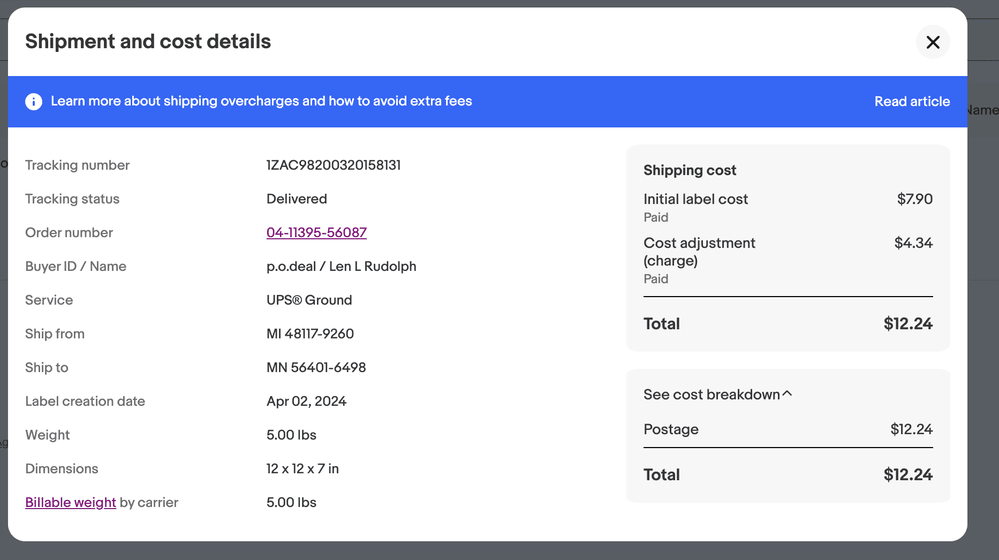Screen dimensions: 999x560
Task: Click the dimensions value 12 x 12 x 7 in
Action: tap(303, 469)
